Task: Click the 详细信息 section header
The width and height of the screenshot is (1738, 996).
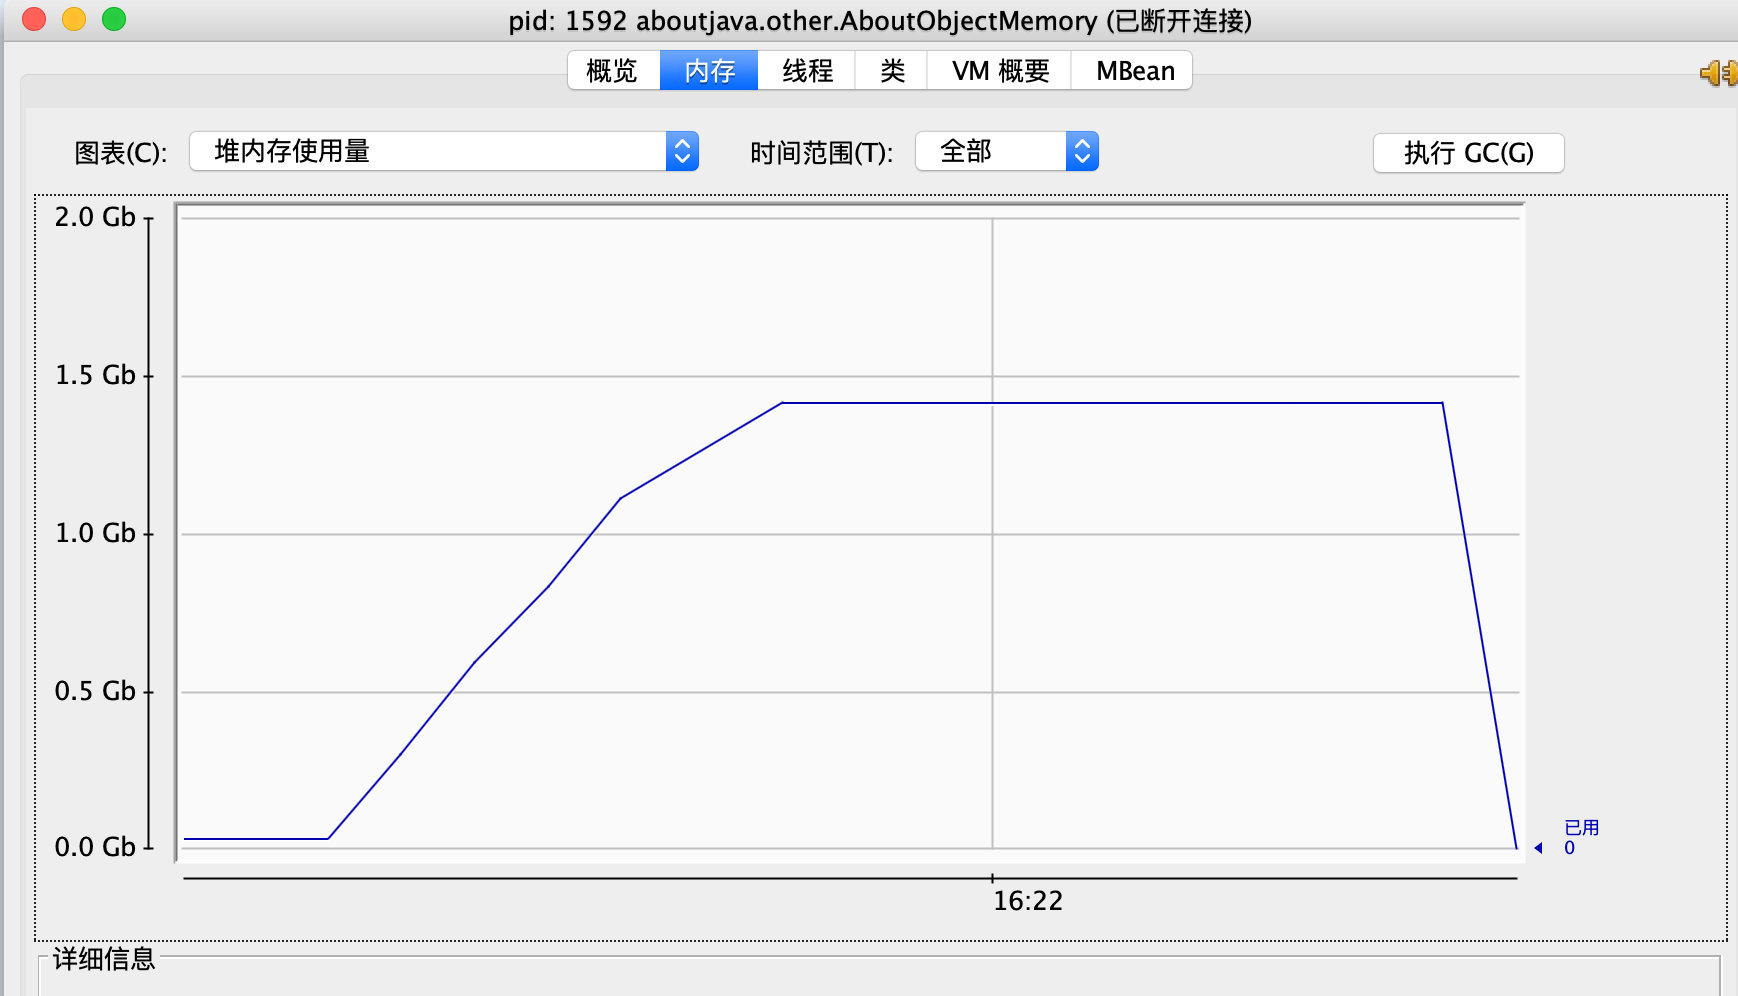Action: [x=104, y=959]
